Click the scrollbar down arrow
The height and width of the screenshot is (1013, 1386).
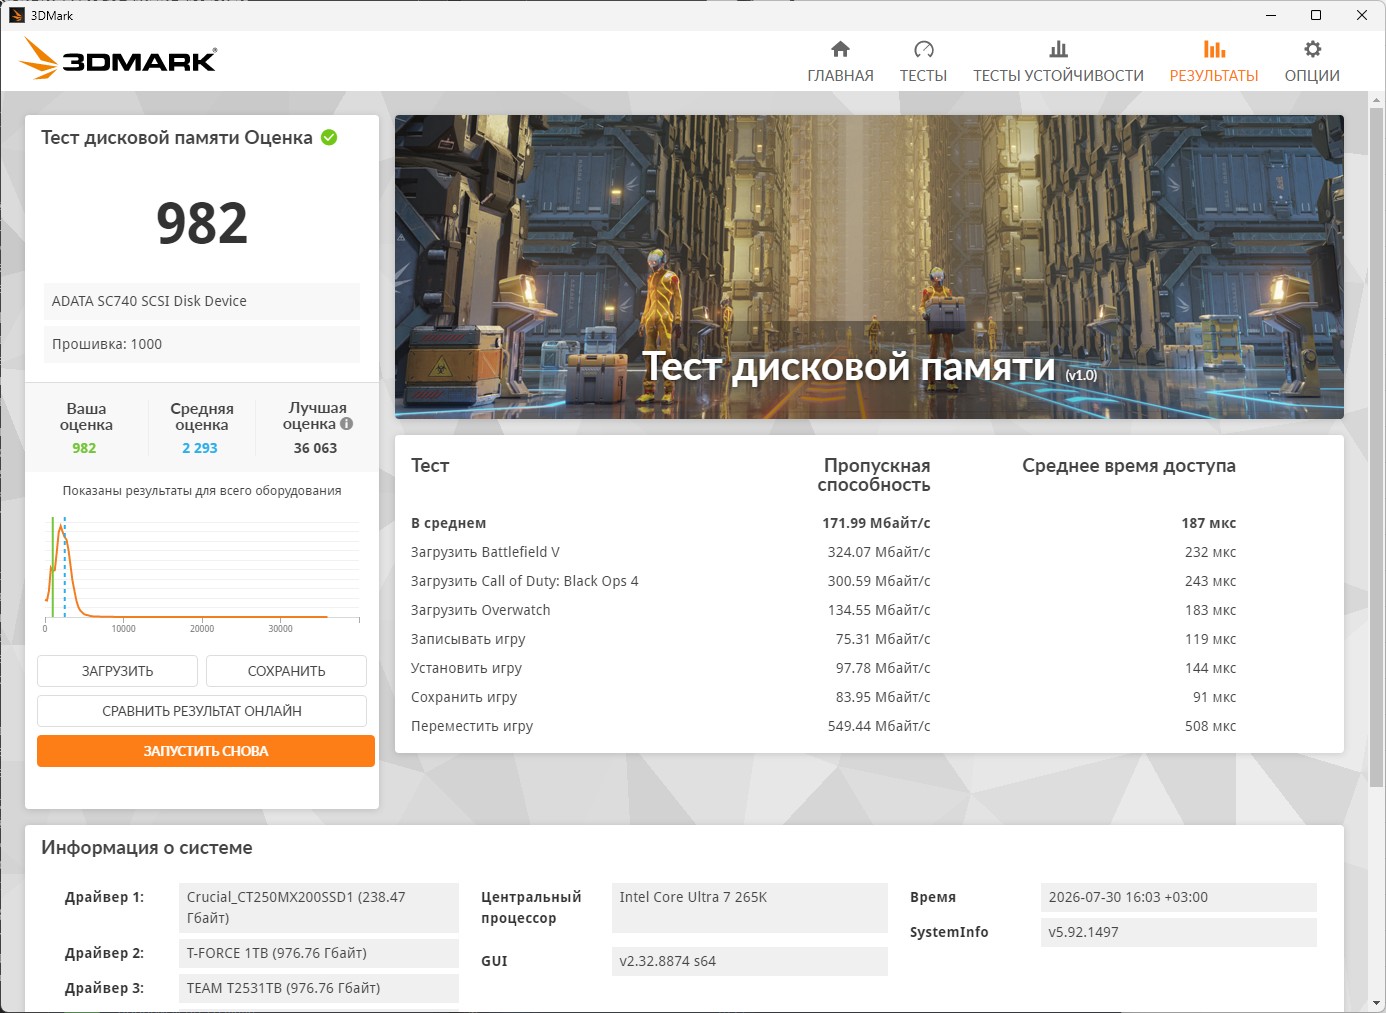pyautogui.click(x=1377, y=1003)
